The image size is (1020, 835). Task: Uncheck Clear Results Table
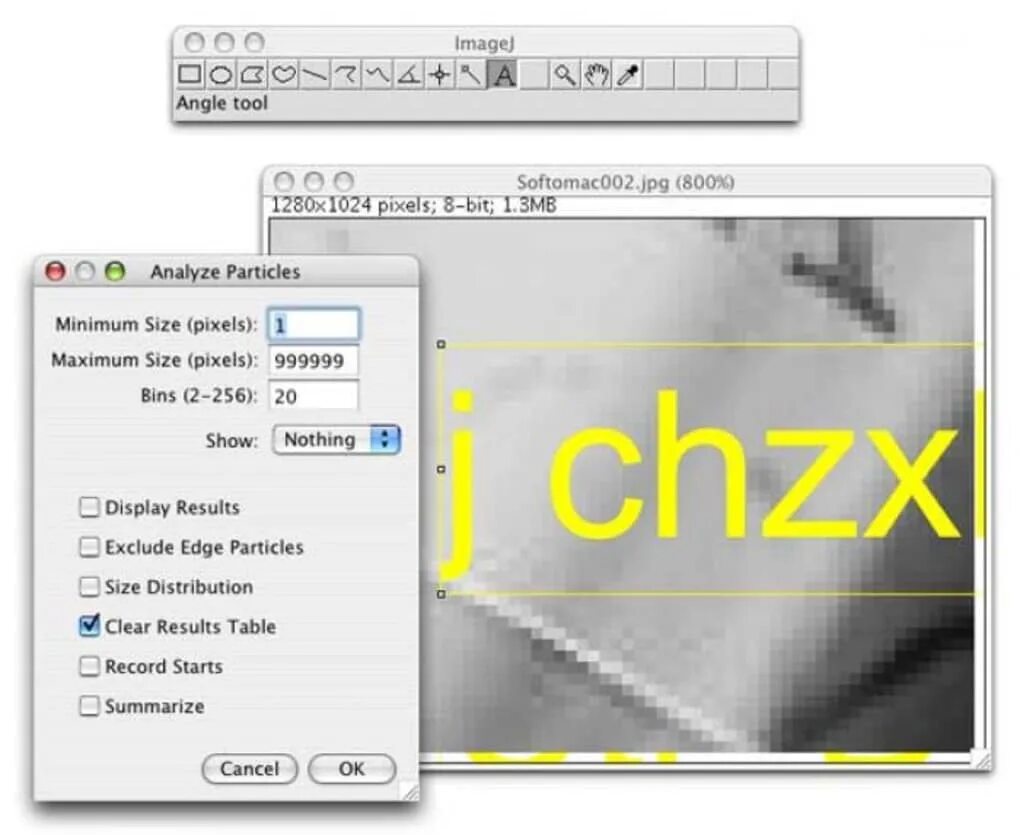pos(89,626)
